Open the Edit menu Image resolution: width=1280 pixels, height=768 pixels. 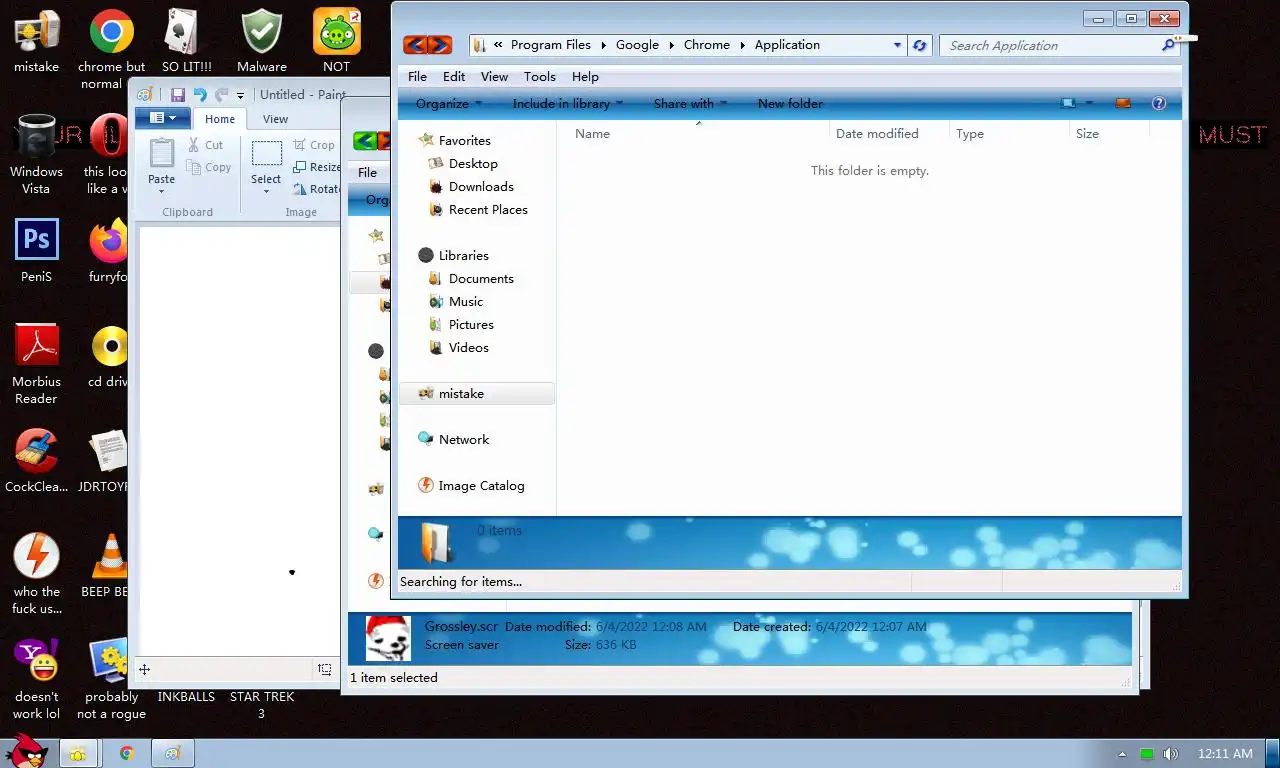coord(454,76)
